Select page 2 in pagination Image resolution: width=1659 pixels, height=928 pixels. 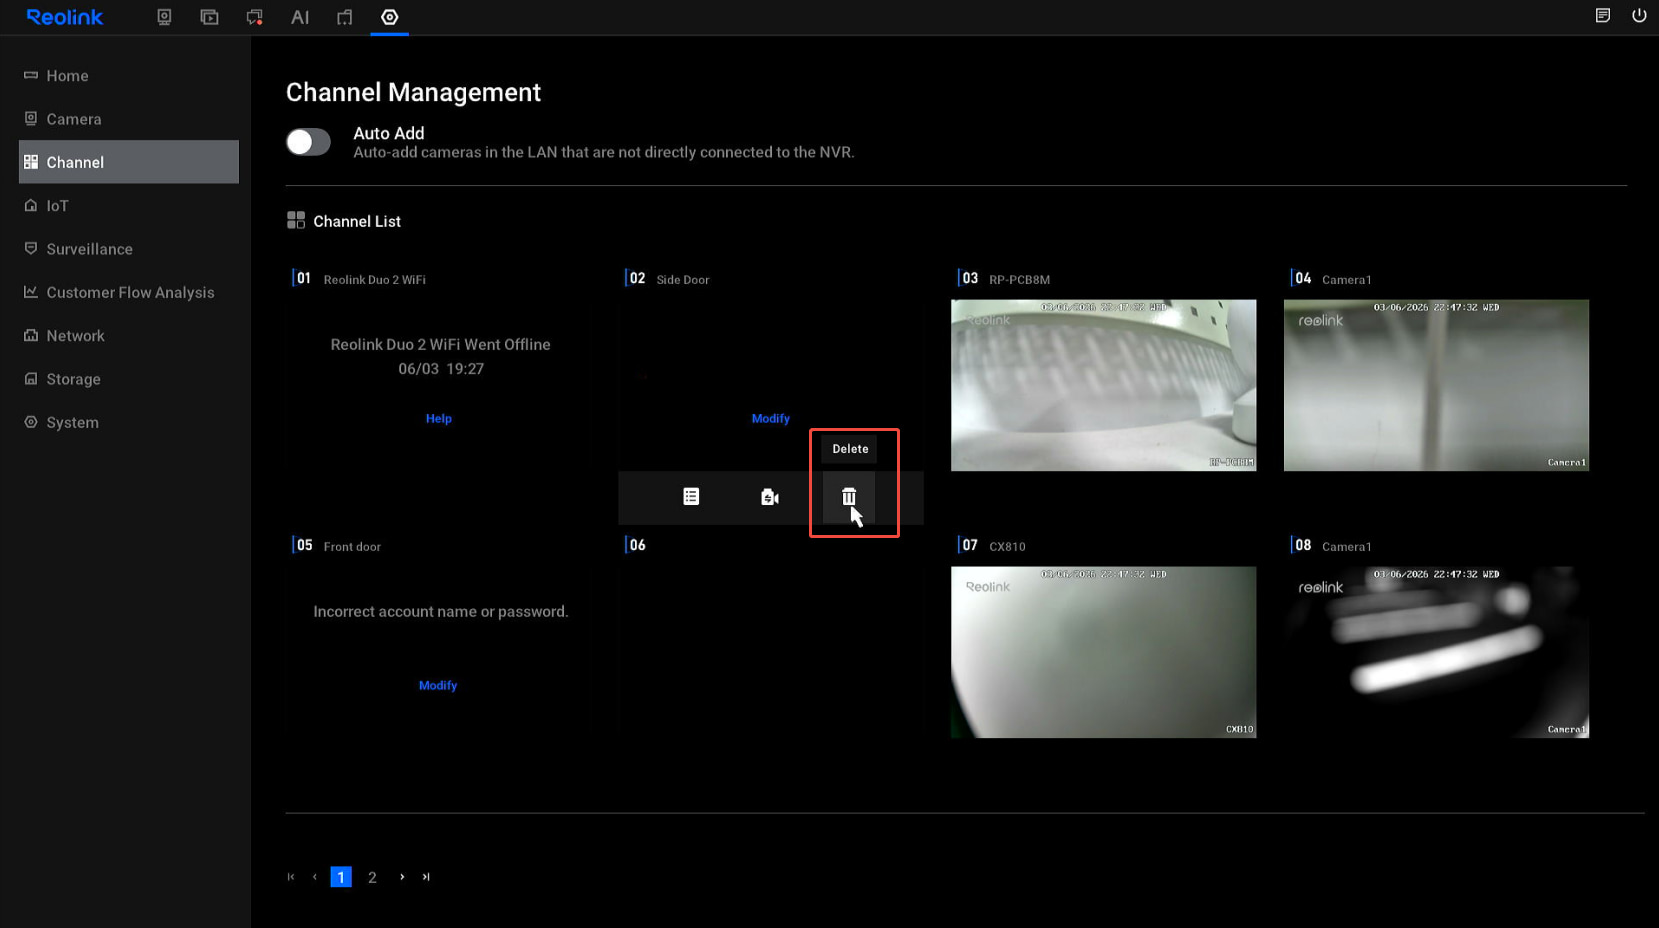pyautogui.click(x=372, y=877)
